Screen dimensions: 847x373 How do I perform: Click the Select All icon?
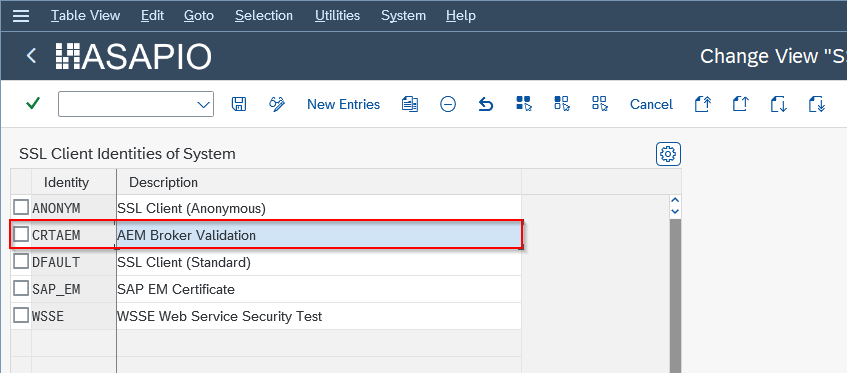tap(524, 104)
